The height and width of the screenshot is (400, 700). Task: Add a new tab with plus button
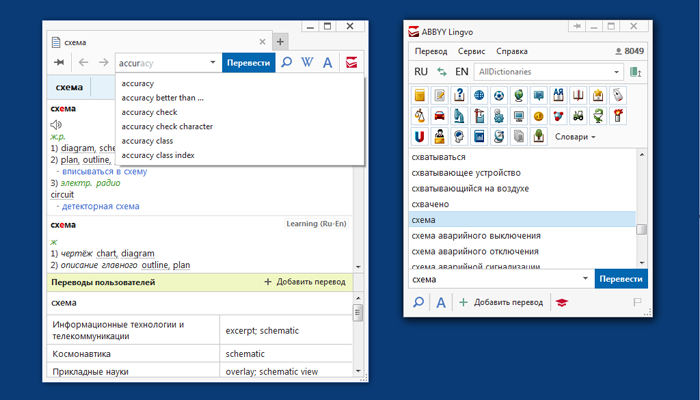tap(281, 42)
